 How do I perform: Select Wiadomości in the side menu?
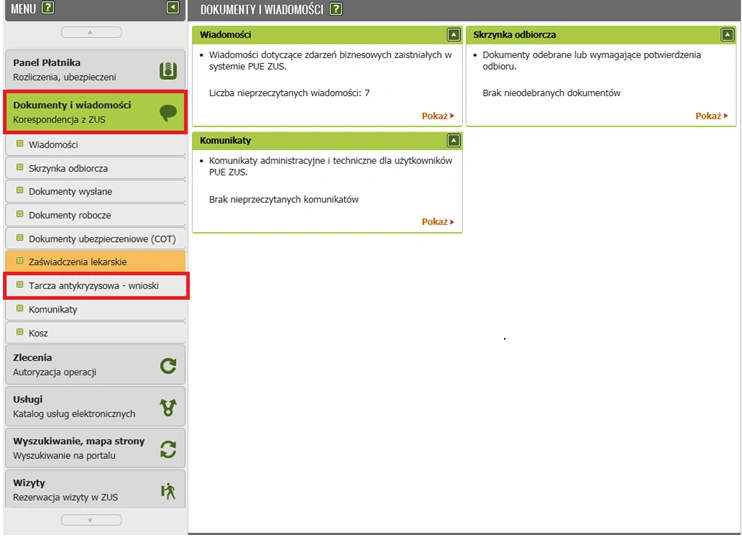point(95,145)
